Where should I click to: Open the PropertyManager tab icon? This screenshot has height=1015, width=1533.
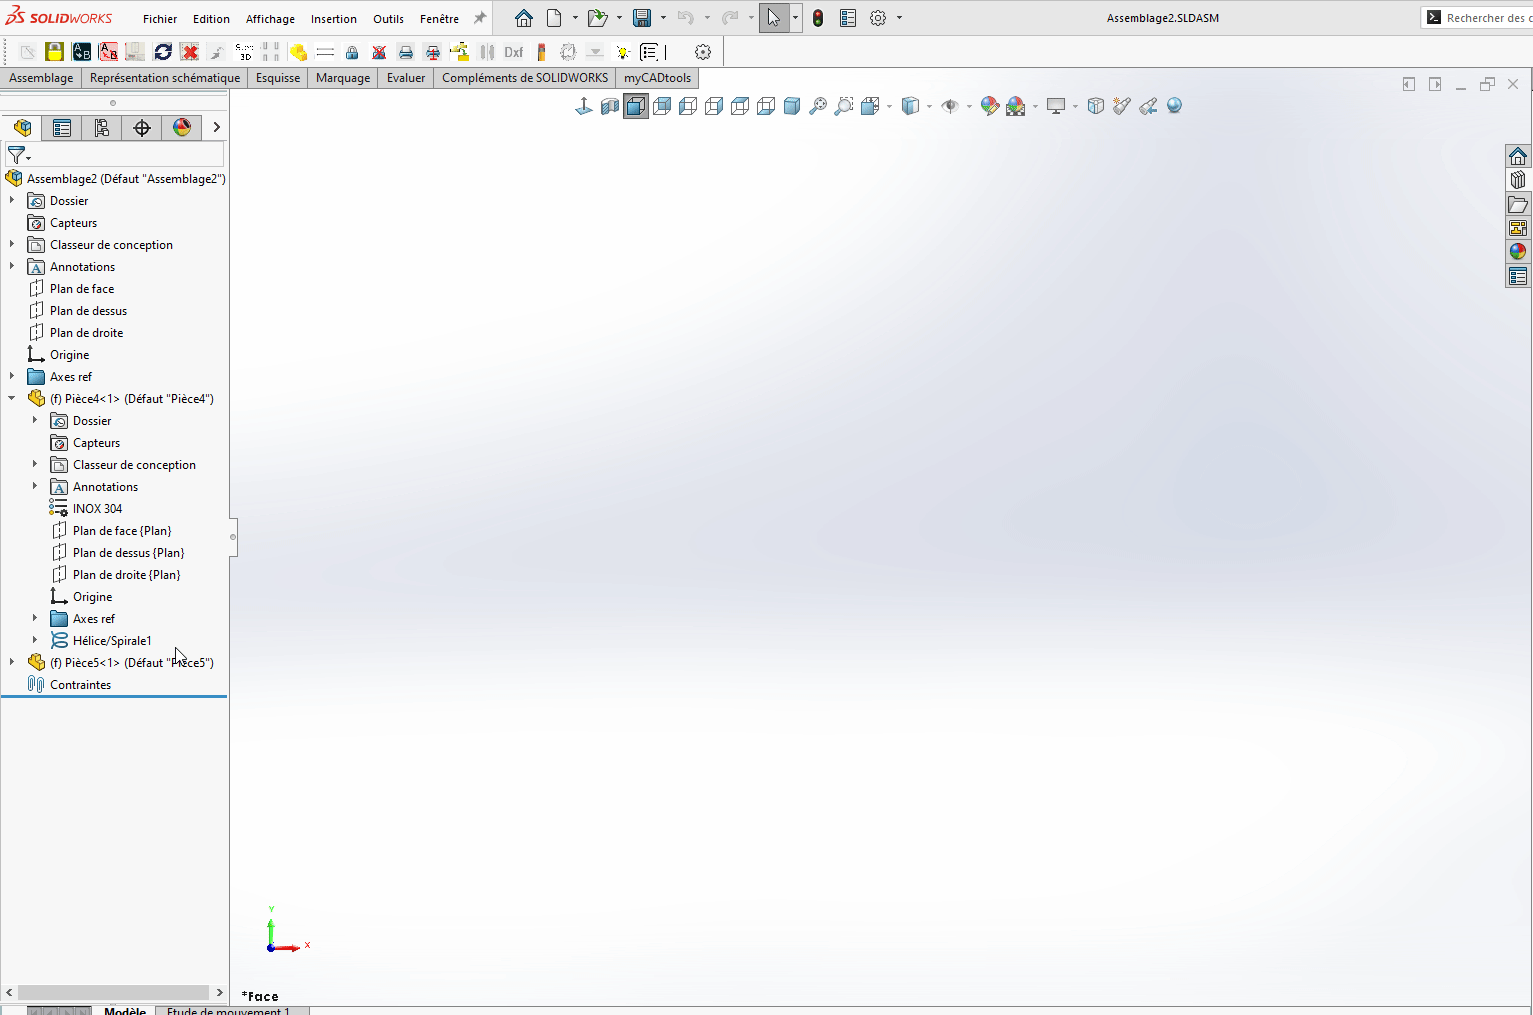(x=62, y=127)
